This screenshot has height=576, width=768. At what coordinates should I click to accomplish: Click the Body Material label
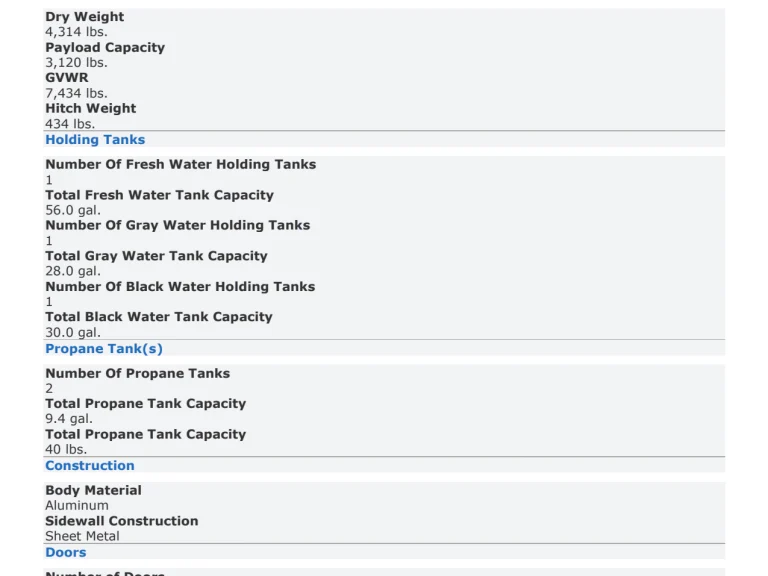[x=93, y=490]
